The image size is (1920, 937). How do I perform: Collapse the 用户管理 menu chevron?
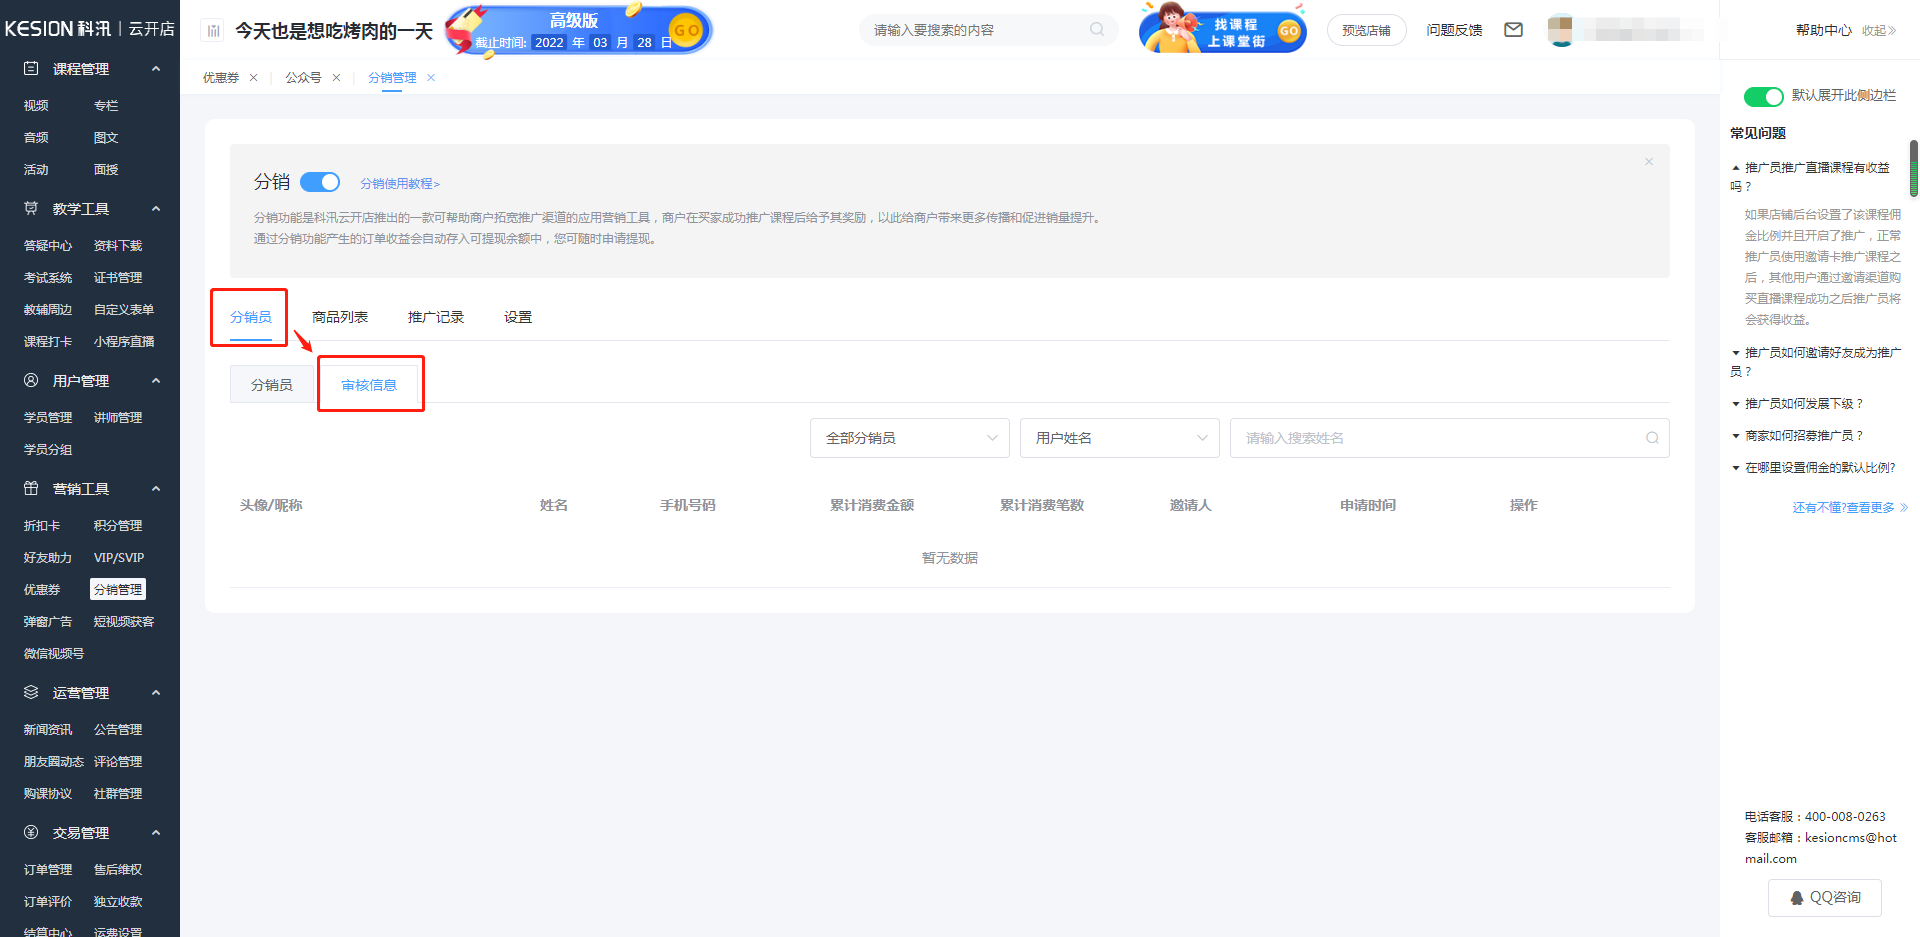[156, 381]
